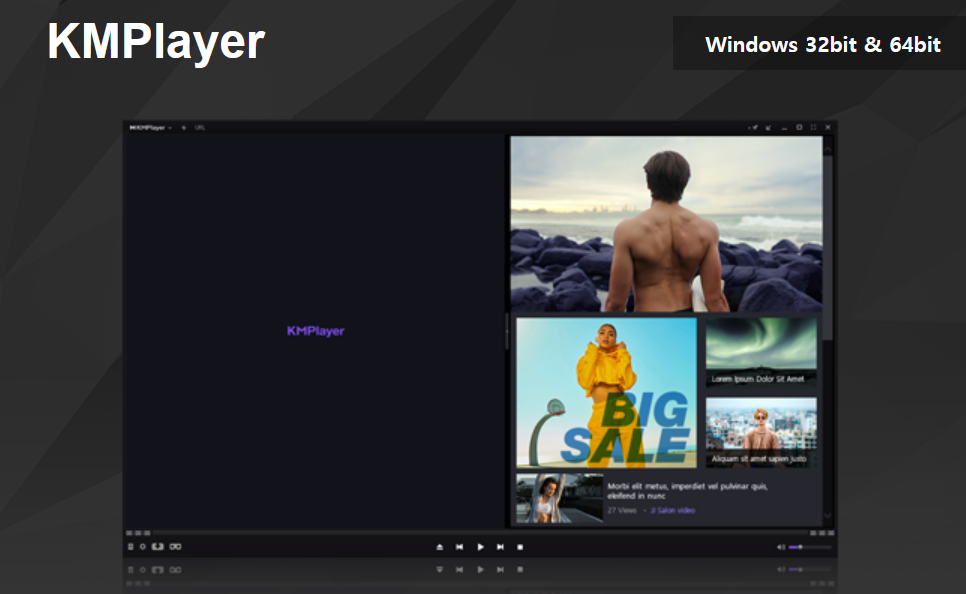
Task: Follow the Salon video link
Action: coord(673,510)
